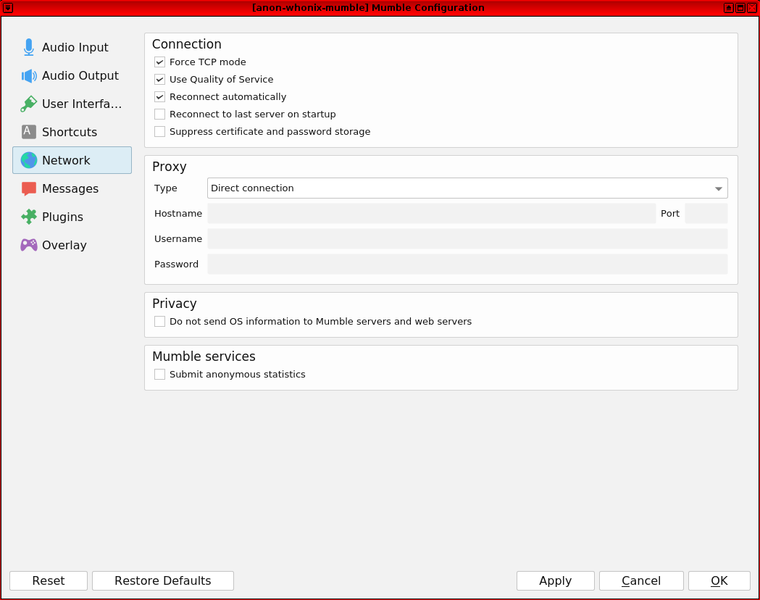The image size is (760, 600).
Task: Select the Plugins puzzle piece icon
Action: coord(29,217)
